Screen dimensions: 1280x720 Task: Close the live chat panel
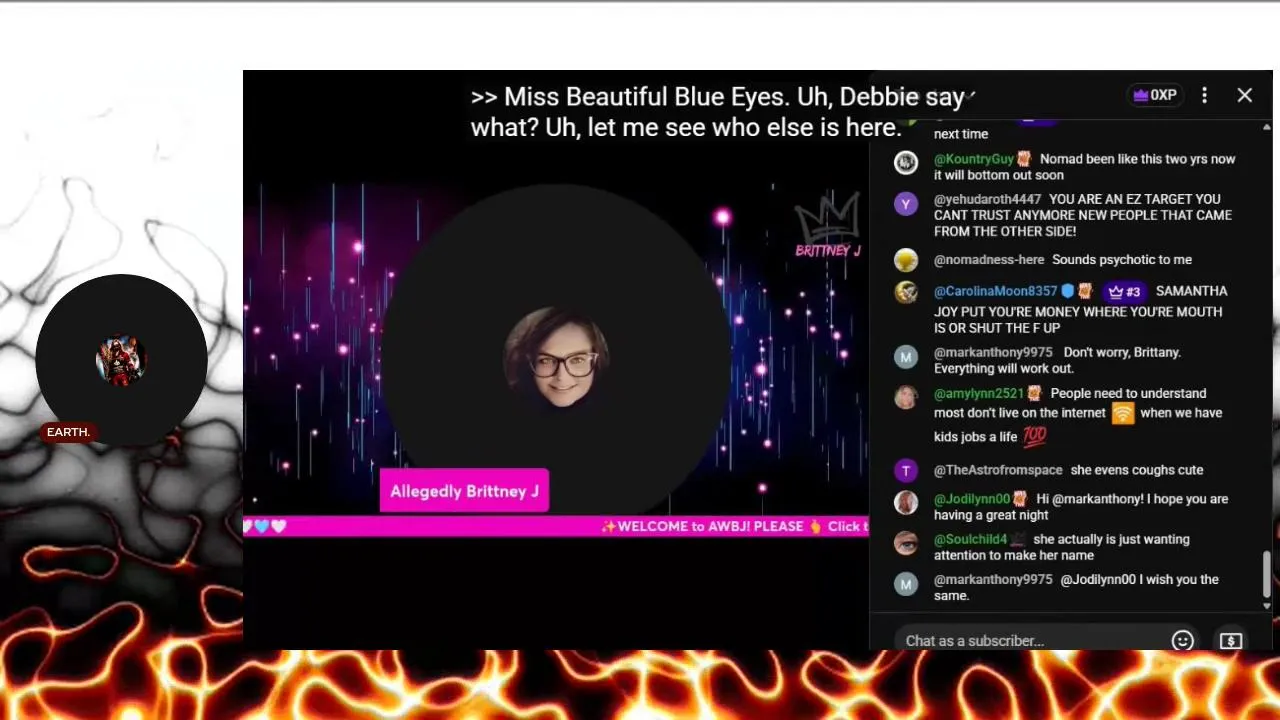click(x=1244, y=95)
